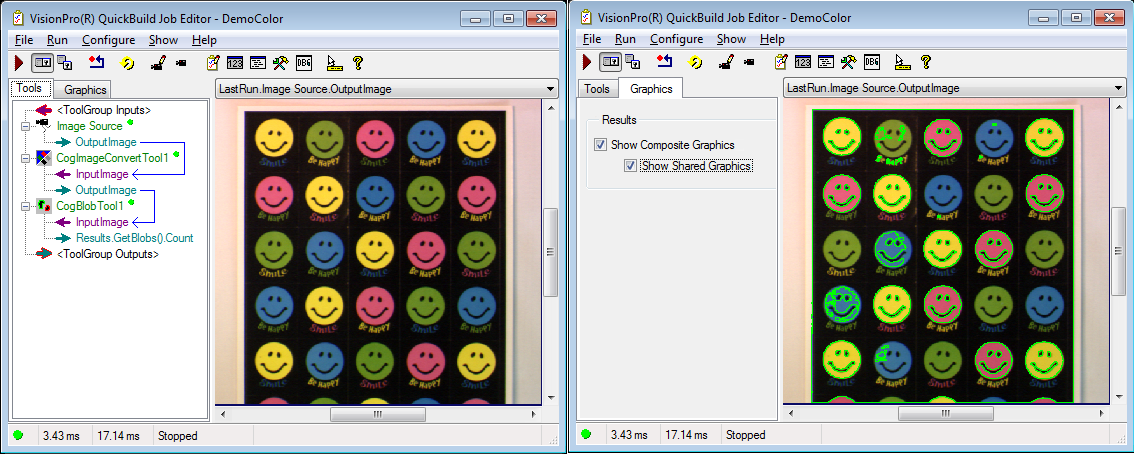The height and width of the screenshot is (454, 1134).
Task: Click small camera toolbar icon in Tools-tab window
Action: click(181, 63)
